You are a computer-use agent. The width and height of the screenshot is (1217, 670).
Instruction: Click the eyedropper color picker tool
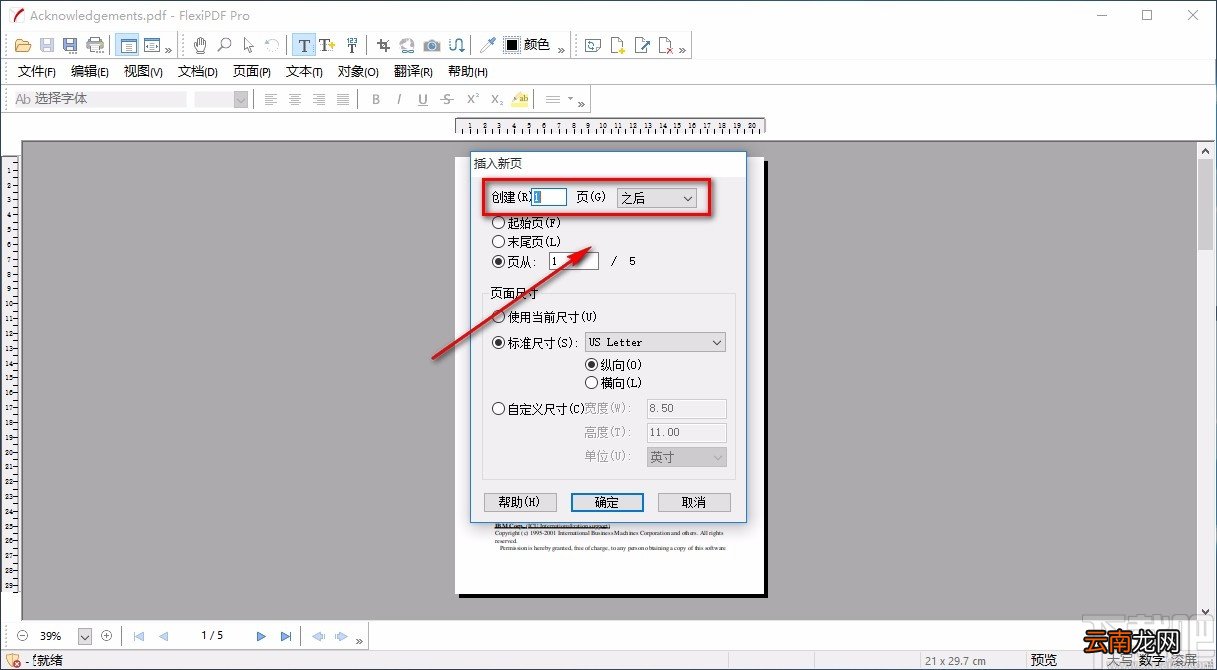coord(488,45)
